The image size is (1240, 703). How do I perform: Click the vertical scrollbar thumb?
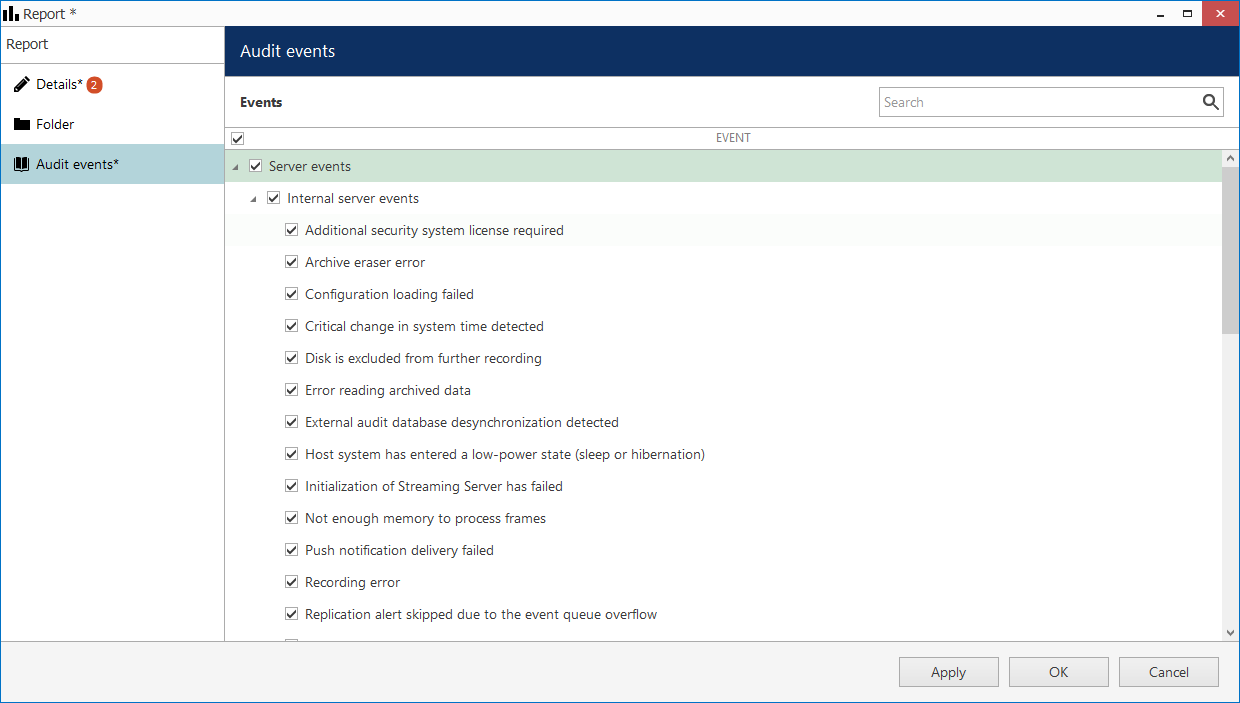[x=1230, y=250]
